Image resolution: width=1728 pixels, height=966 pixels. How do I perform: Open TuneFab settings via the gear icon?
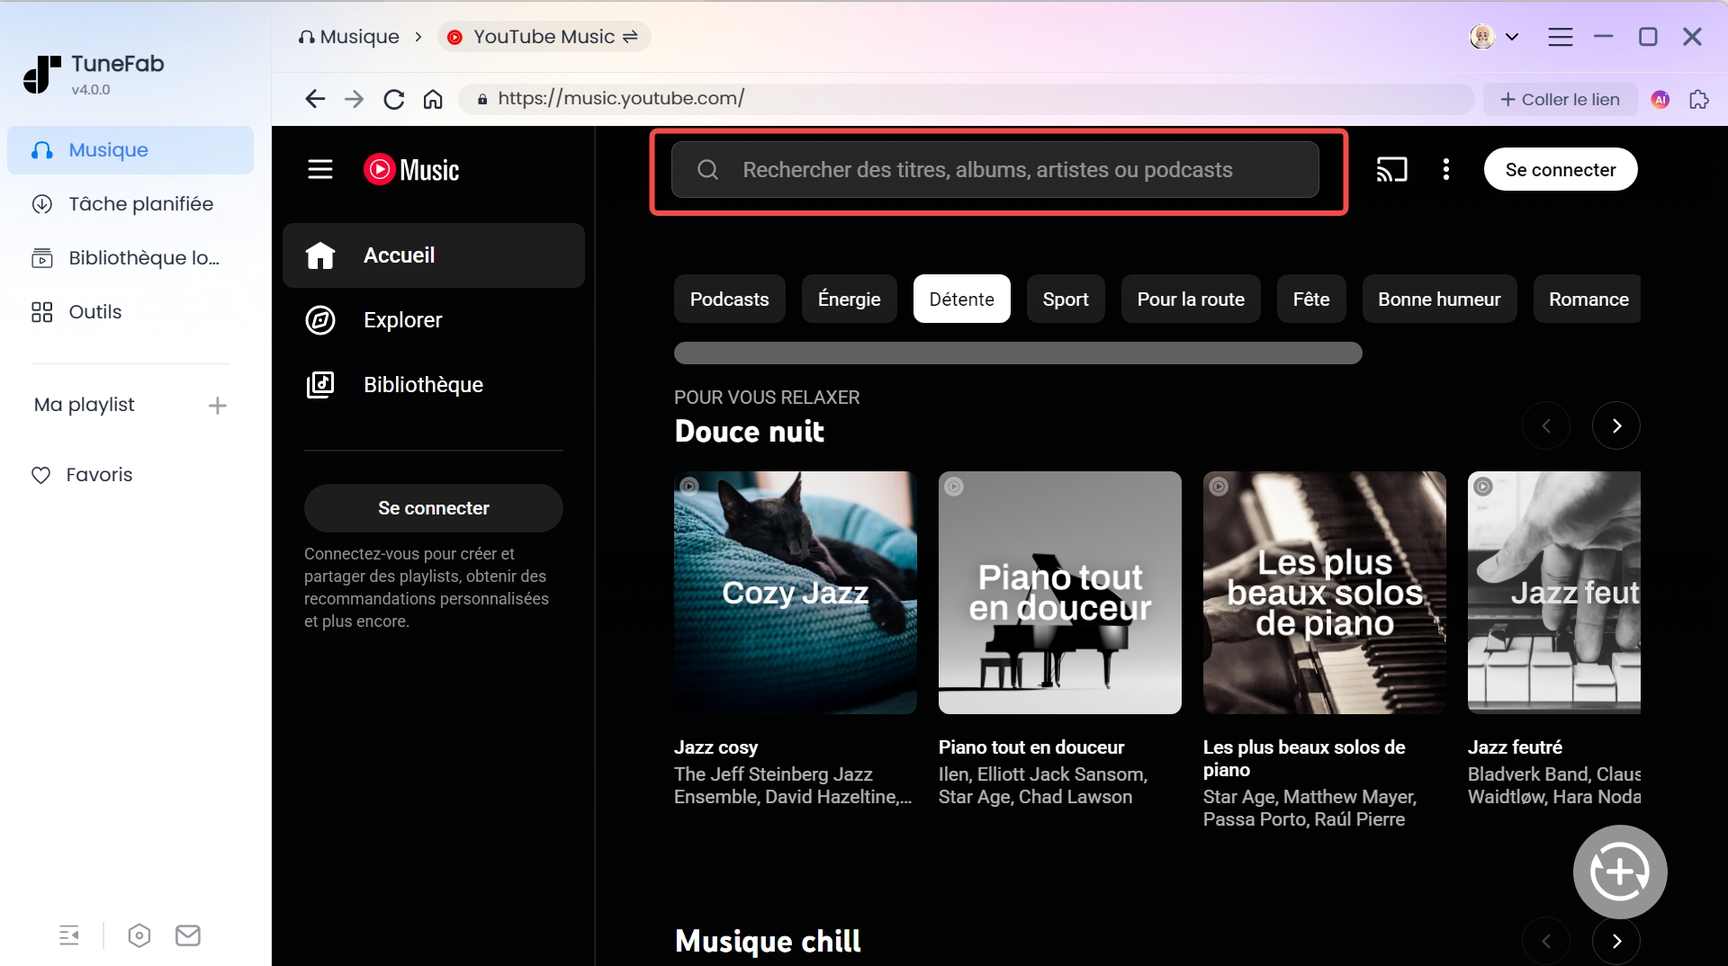click(139, 935)
